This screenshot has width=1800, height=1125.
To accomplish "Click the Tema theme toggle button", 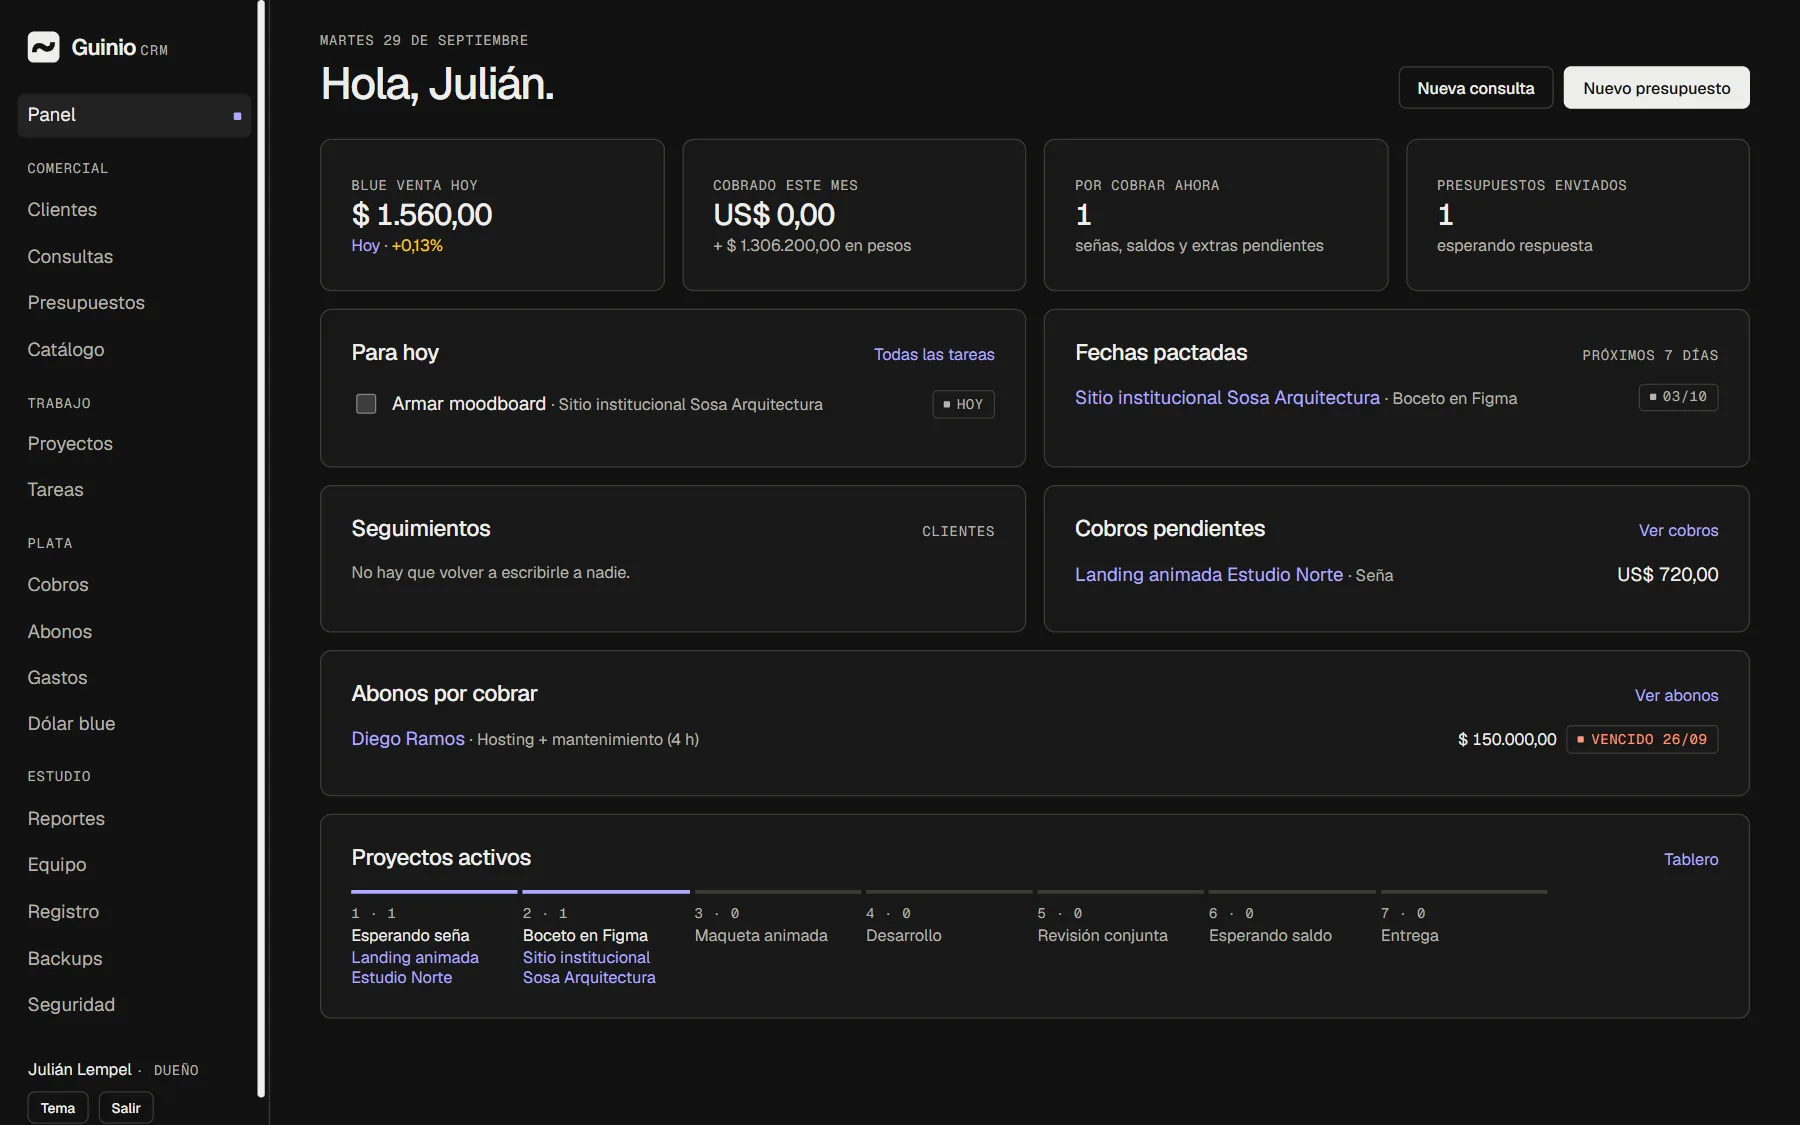I will coord(58,1108).
